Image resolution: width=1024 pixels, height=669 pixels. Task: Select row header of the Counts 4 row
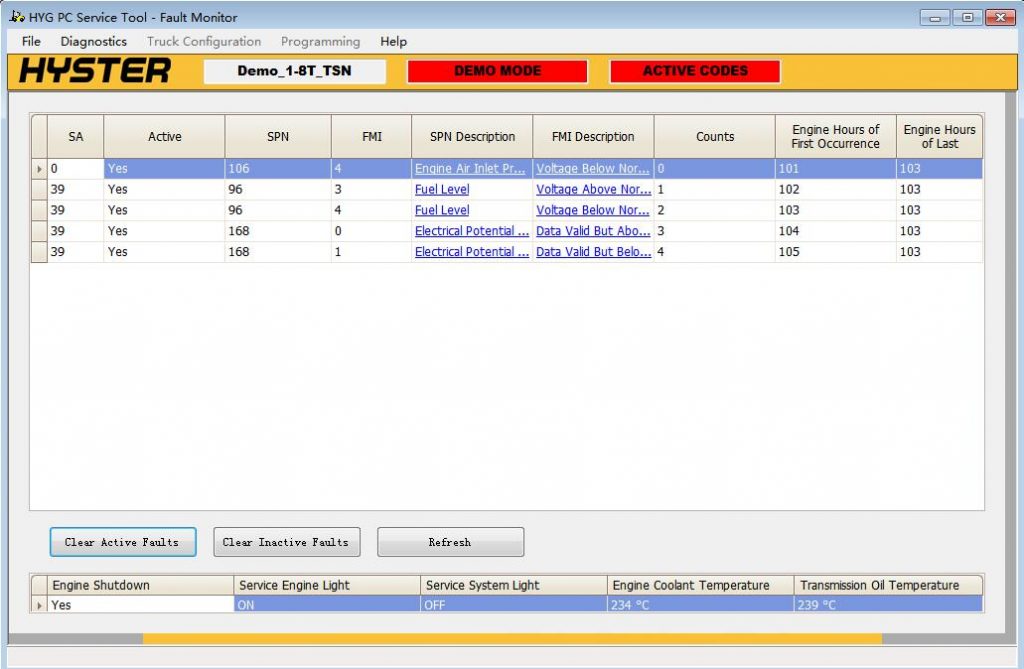(x=39, y=252)
